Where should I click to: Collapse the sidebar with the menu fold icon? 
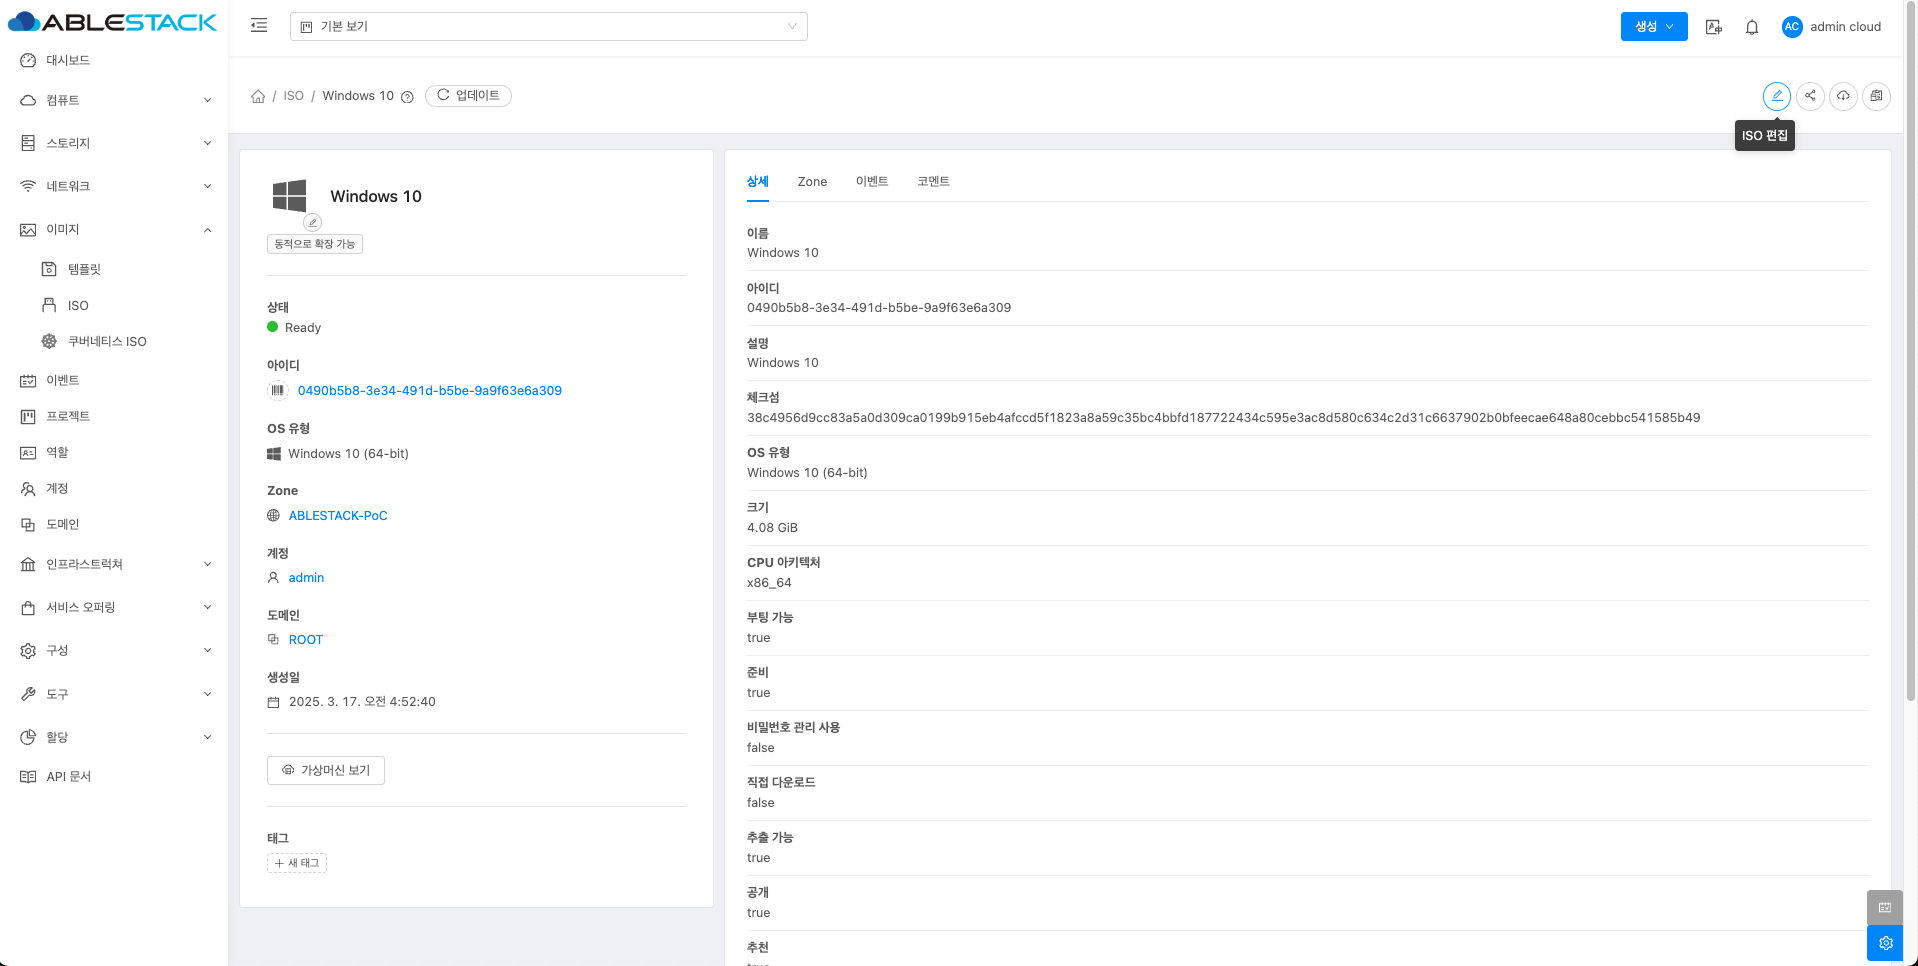(259, 26)
